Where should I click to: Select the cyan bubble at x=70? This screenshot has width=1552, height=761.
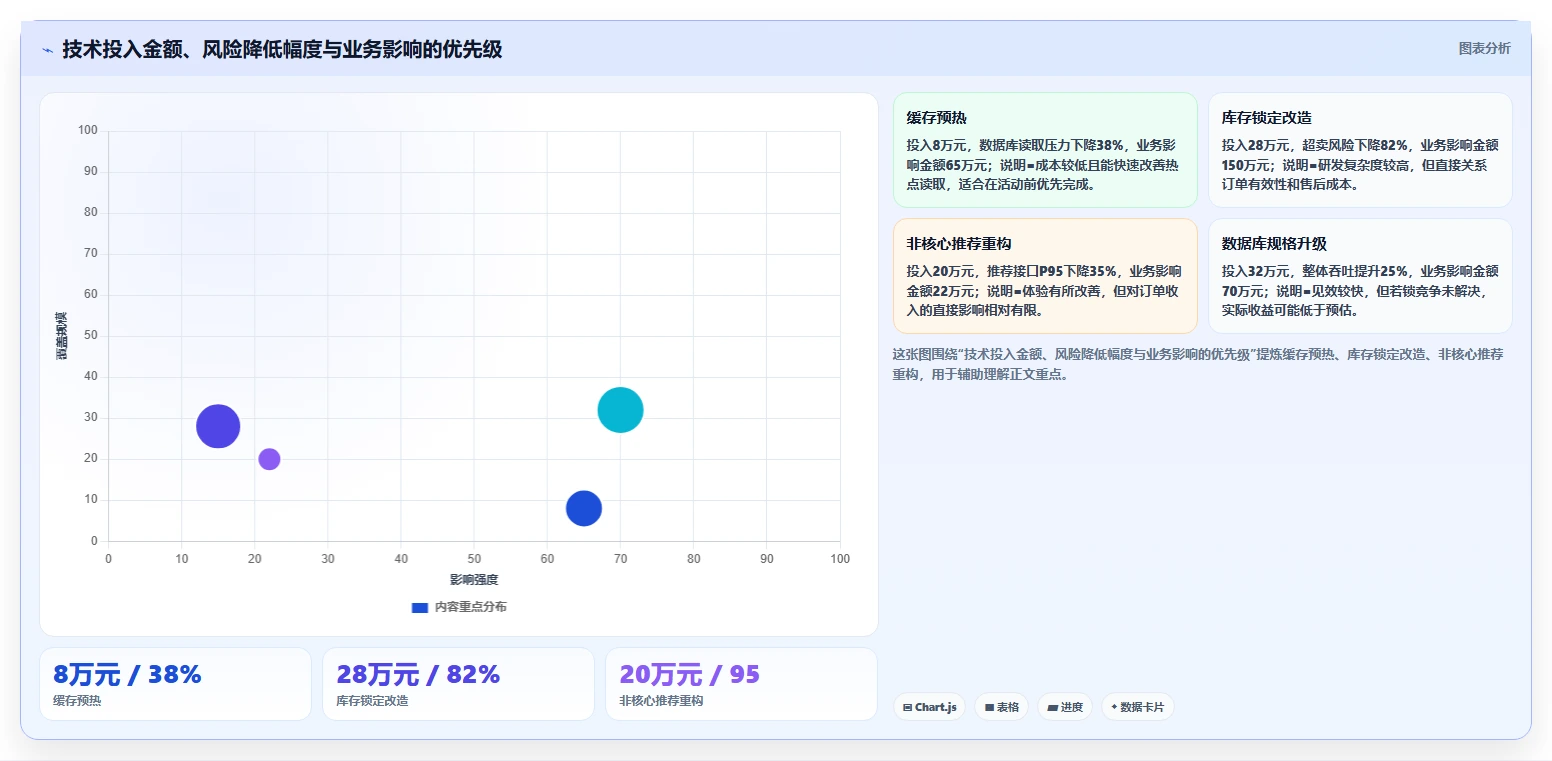point(620,410)
